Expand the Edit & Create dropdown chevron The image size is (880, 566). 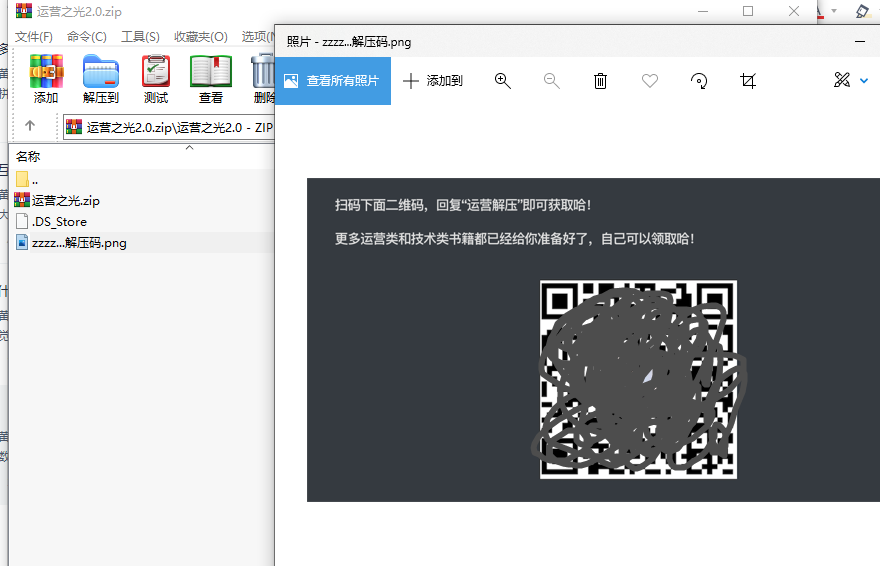(864, 81)
